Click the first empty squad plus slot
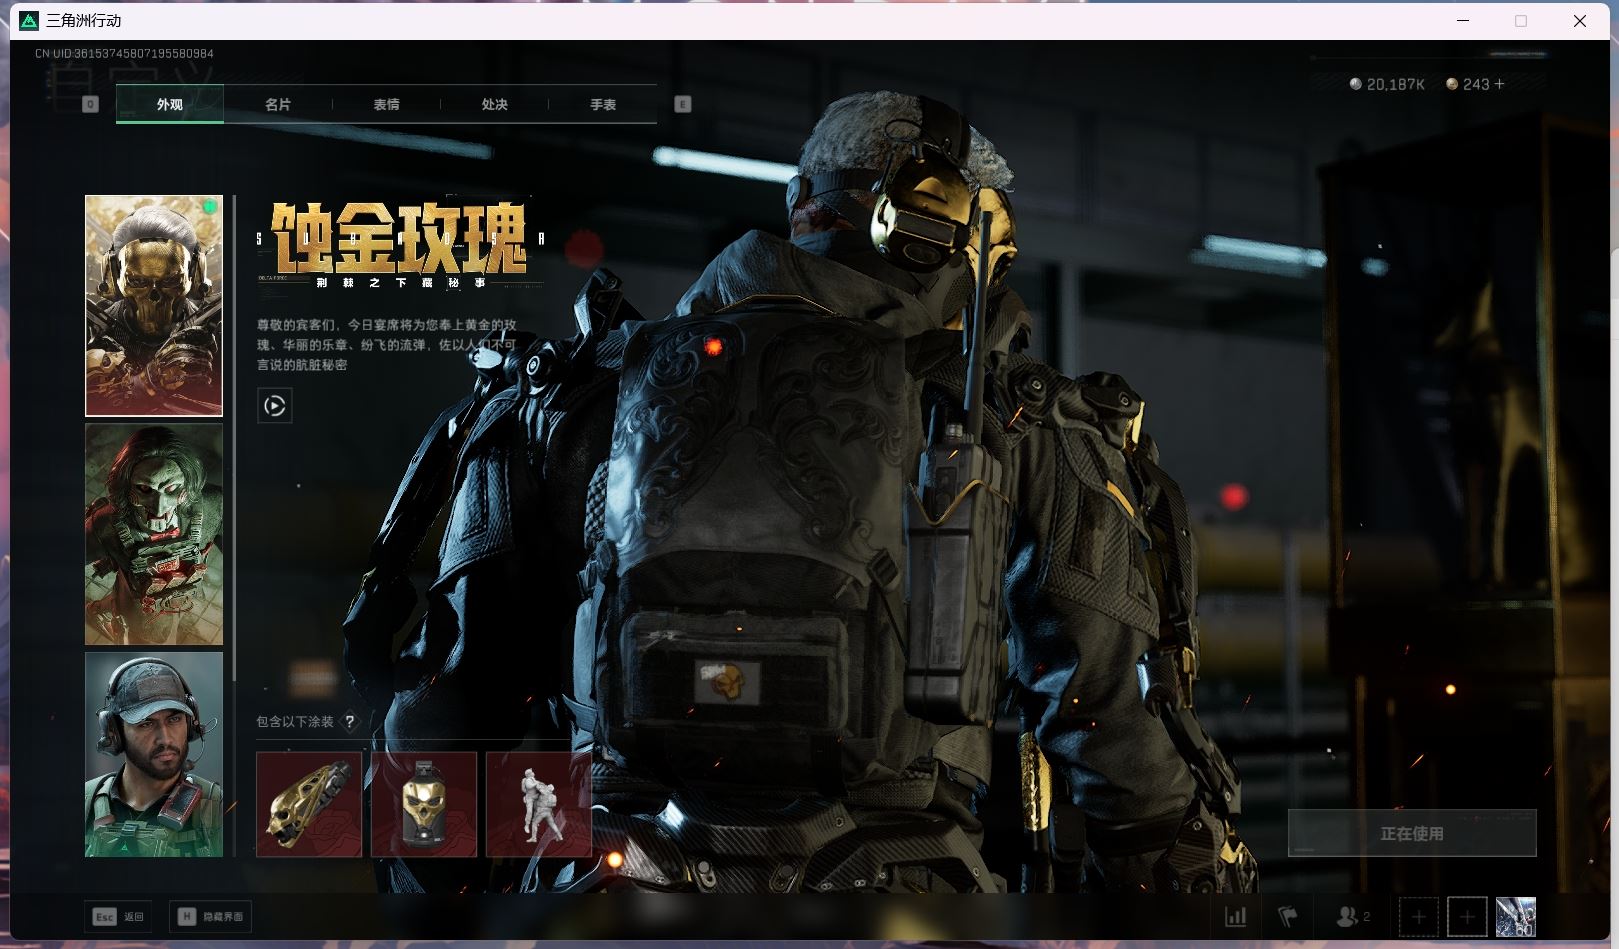This screenshot has width=1619, height=949. 1418,917
